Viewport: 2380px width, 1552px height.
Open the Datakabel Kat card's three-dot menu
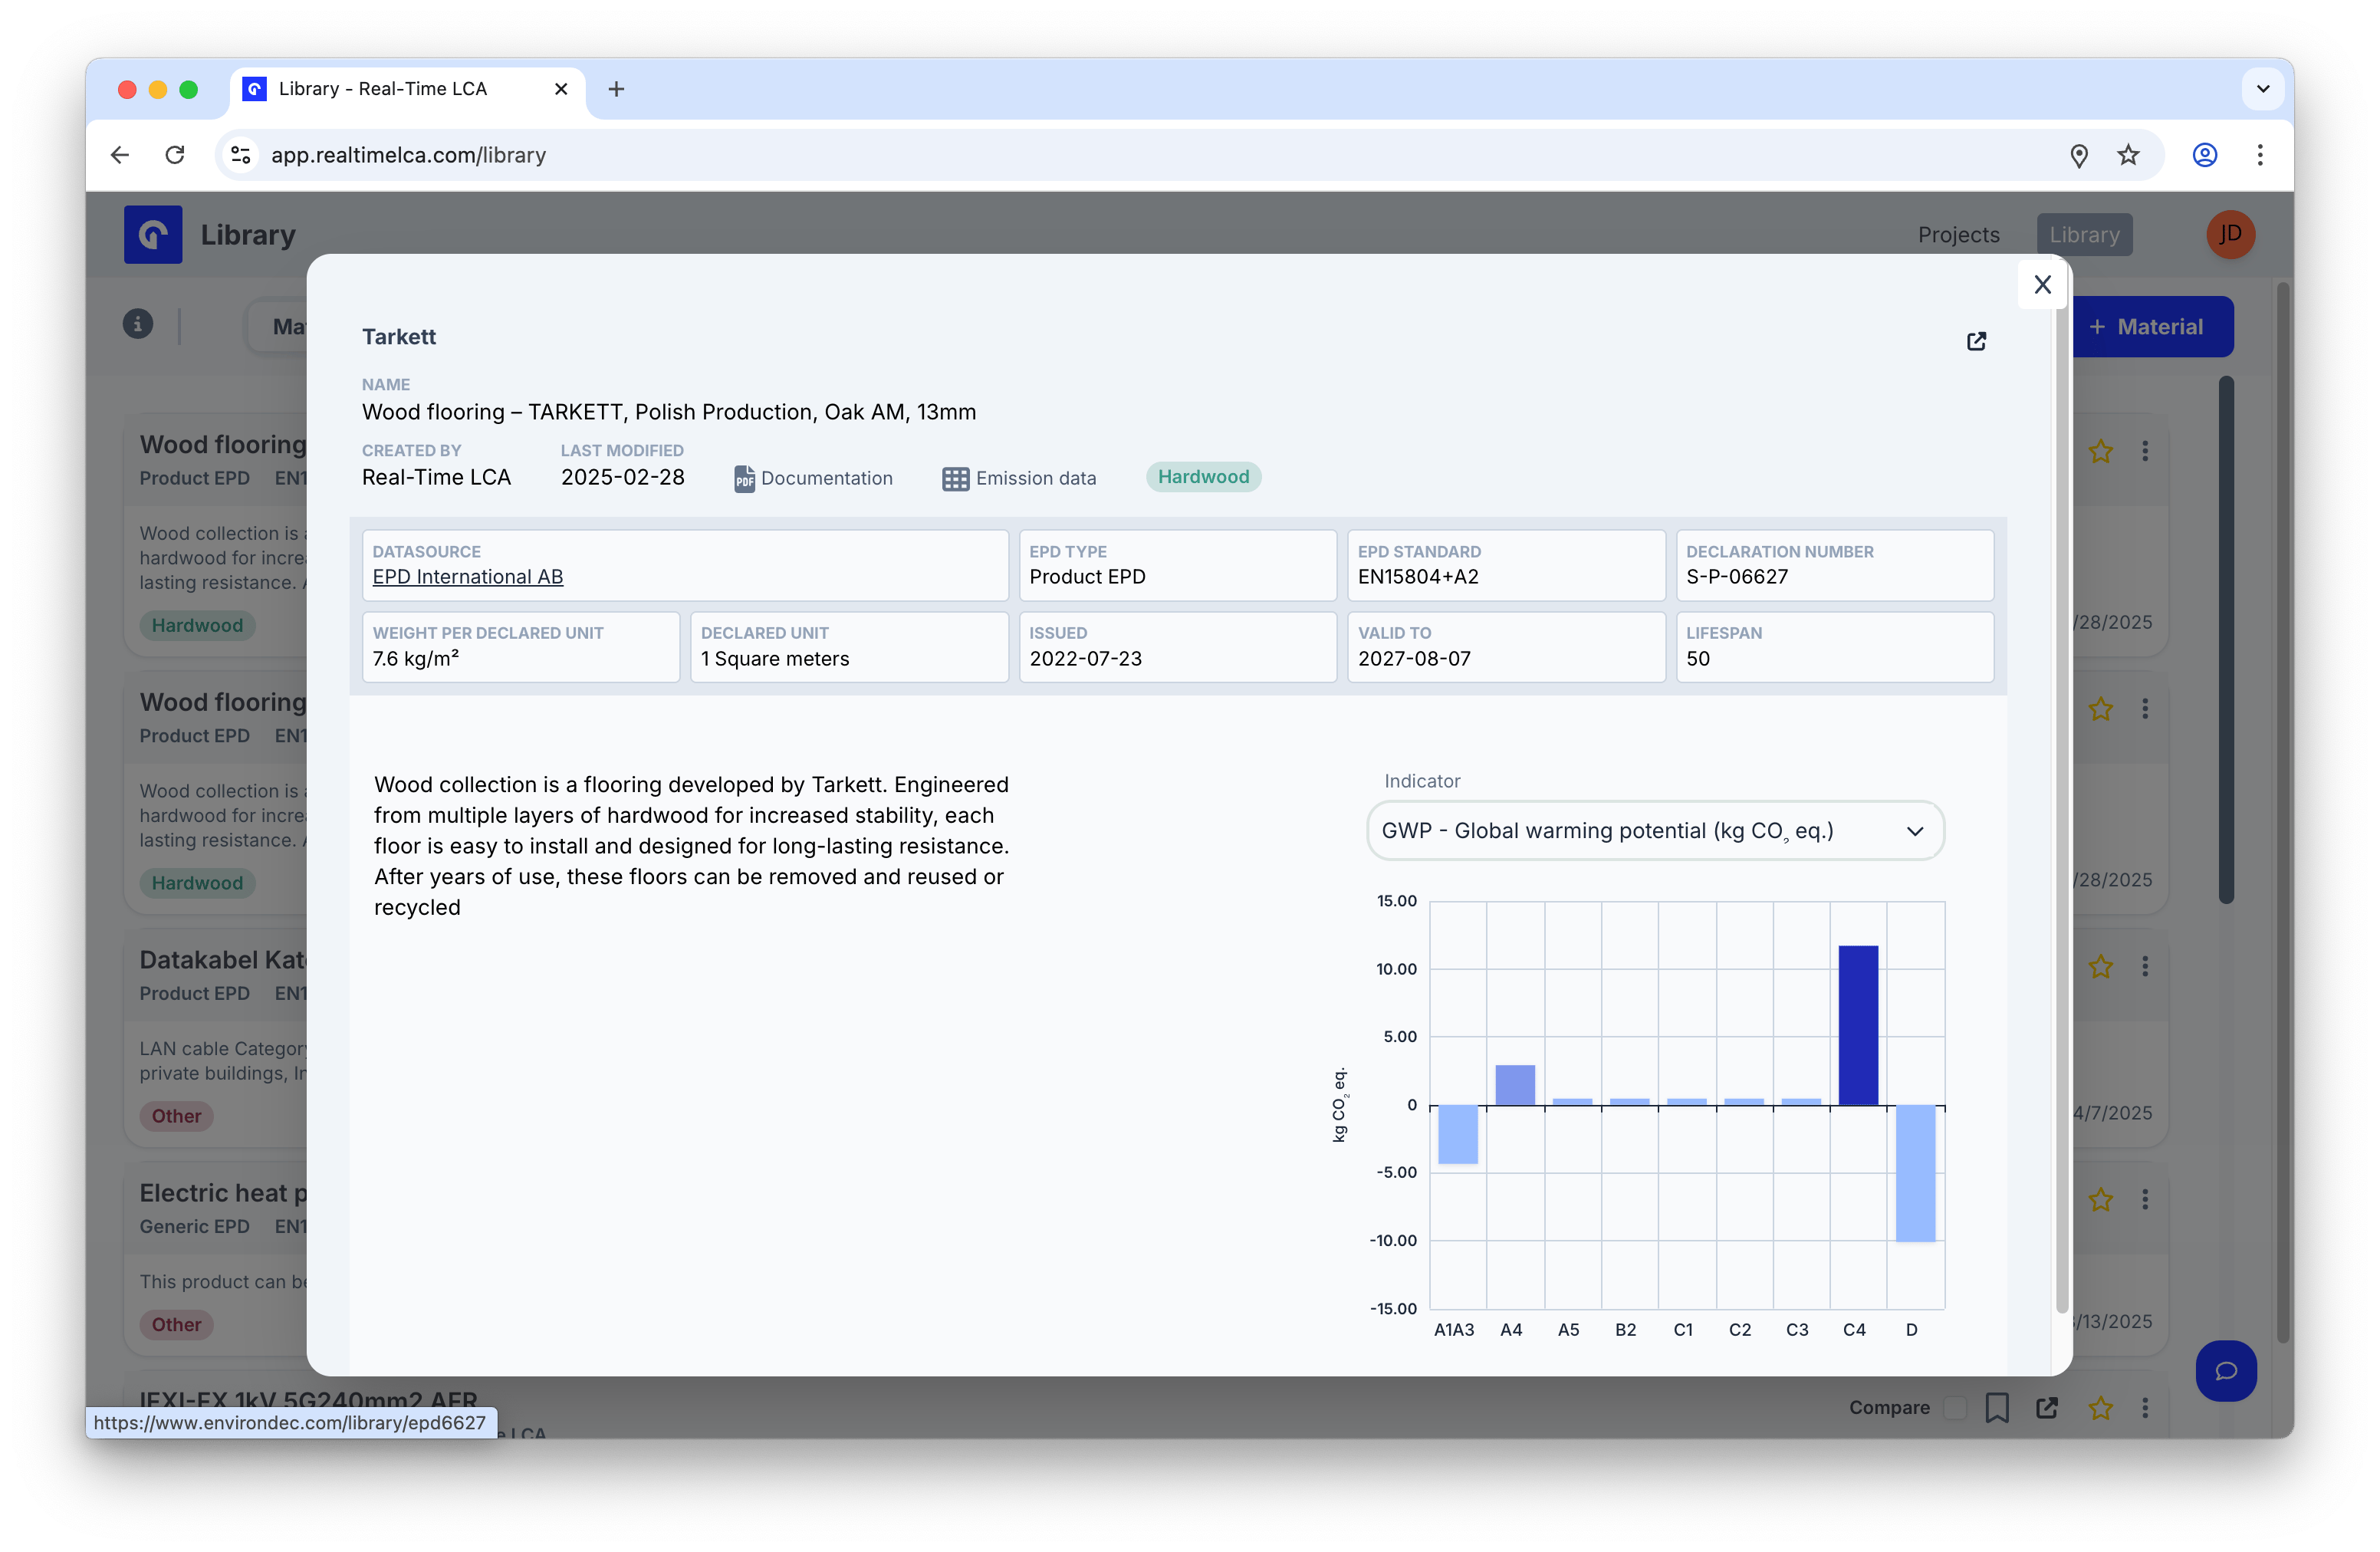[x=2145, y=967]
